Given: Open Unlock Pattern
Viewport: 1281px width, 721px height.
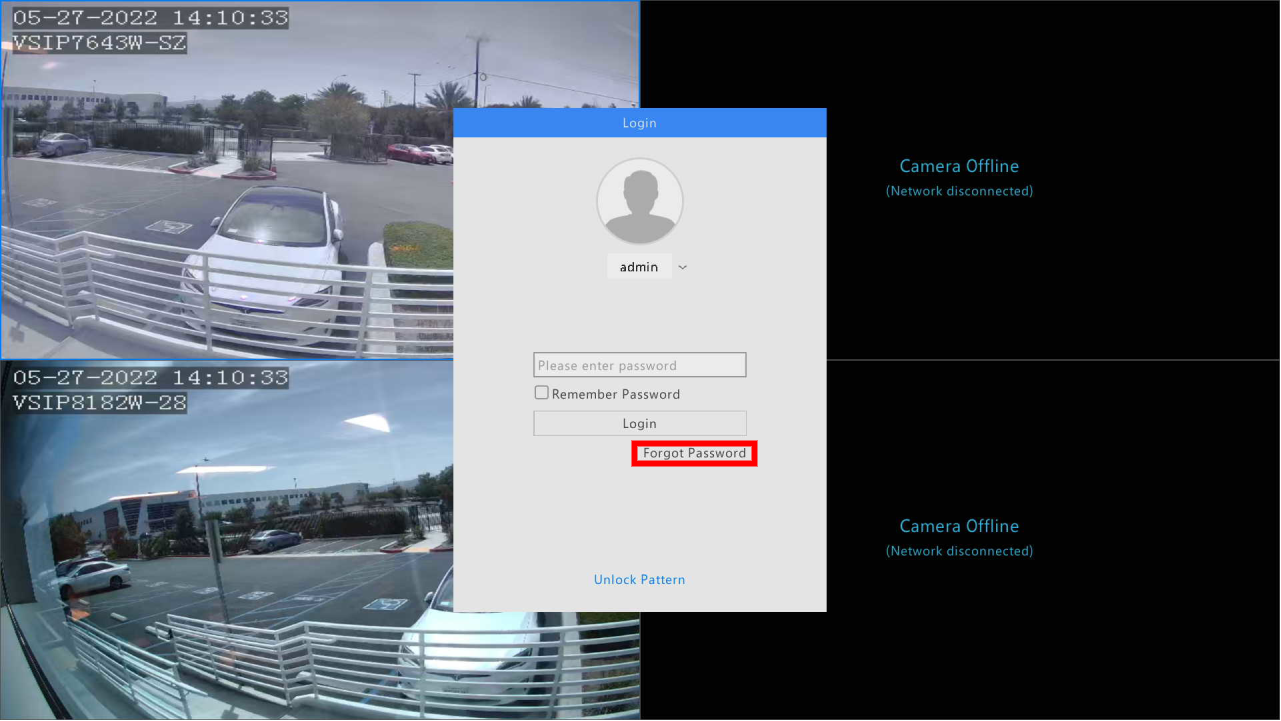Looking at the screenshot, I should coord(639,579).
